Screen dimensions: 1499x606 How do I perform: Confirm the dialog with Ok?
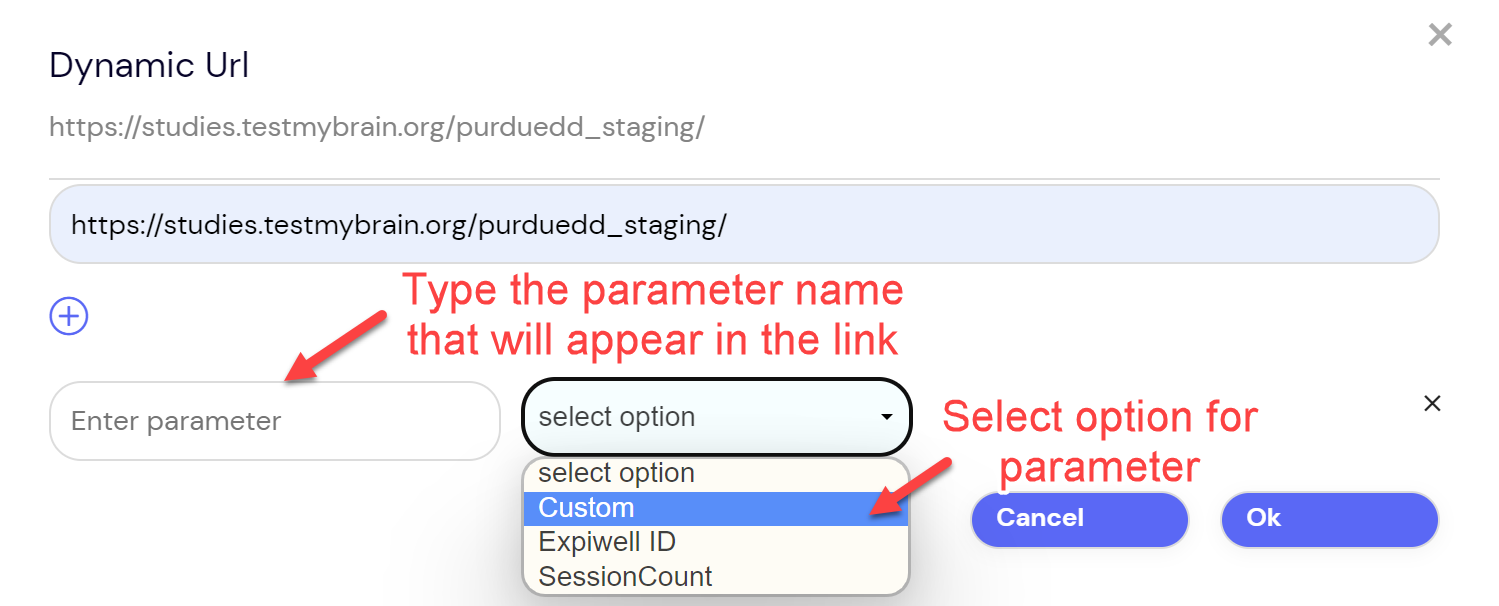click(1328, 519)
